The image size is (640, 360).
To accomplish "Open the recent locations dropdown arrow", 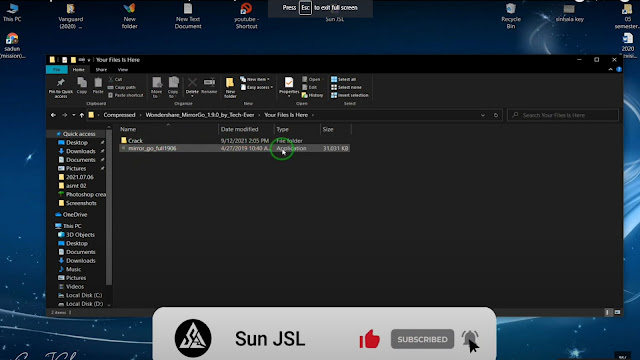I will pos(73,115).
